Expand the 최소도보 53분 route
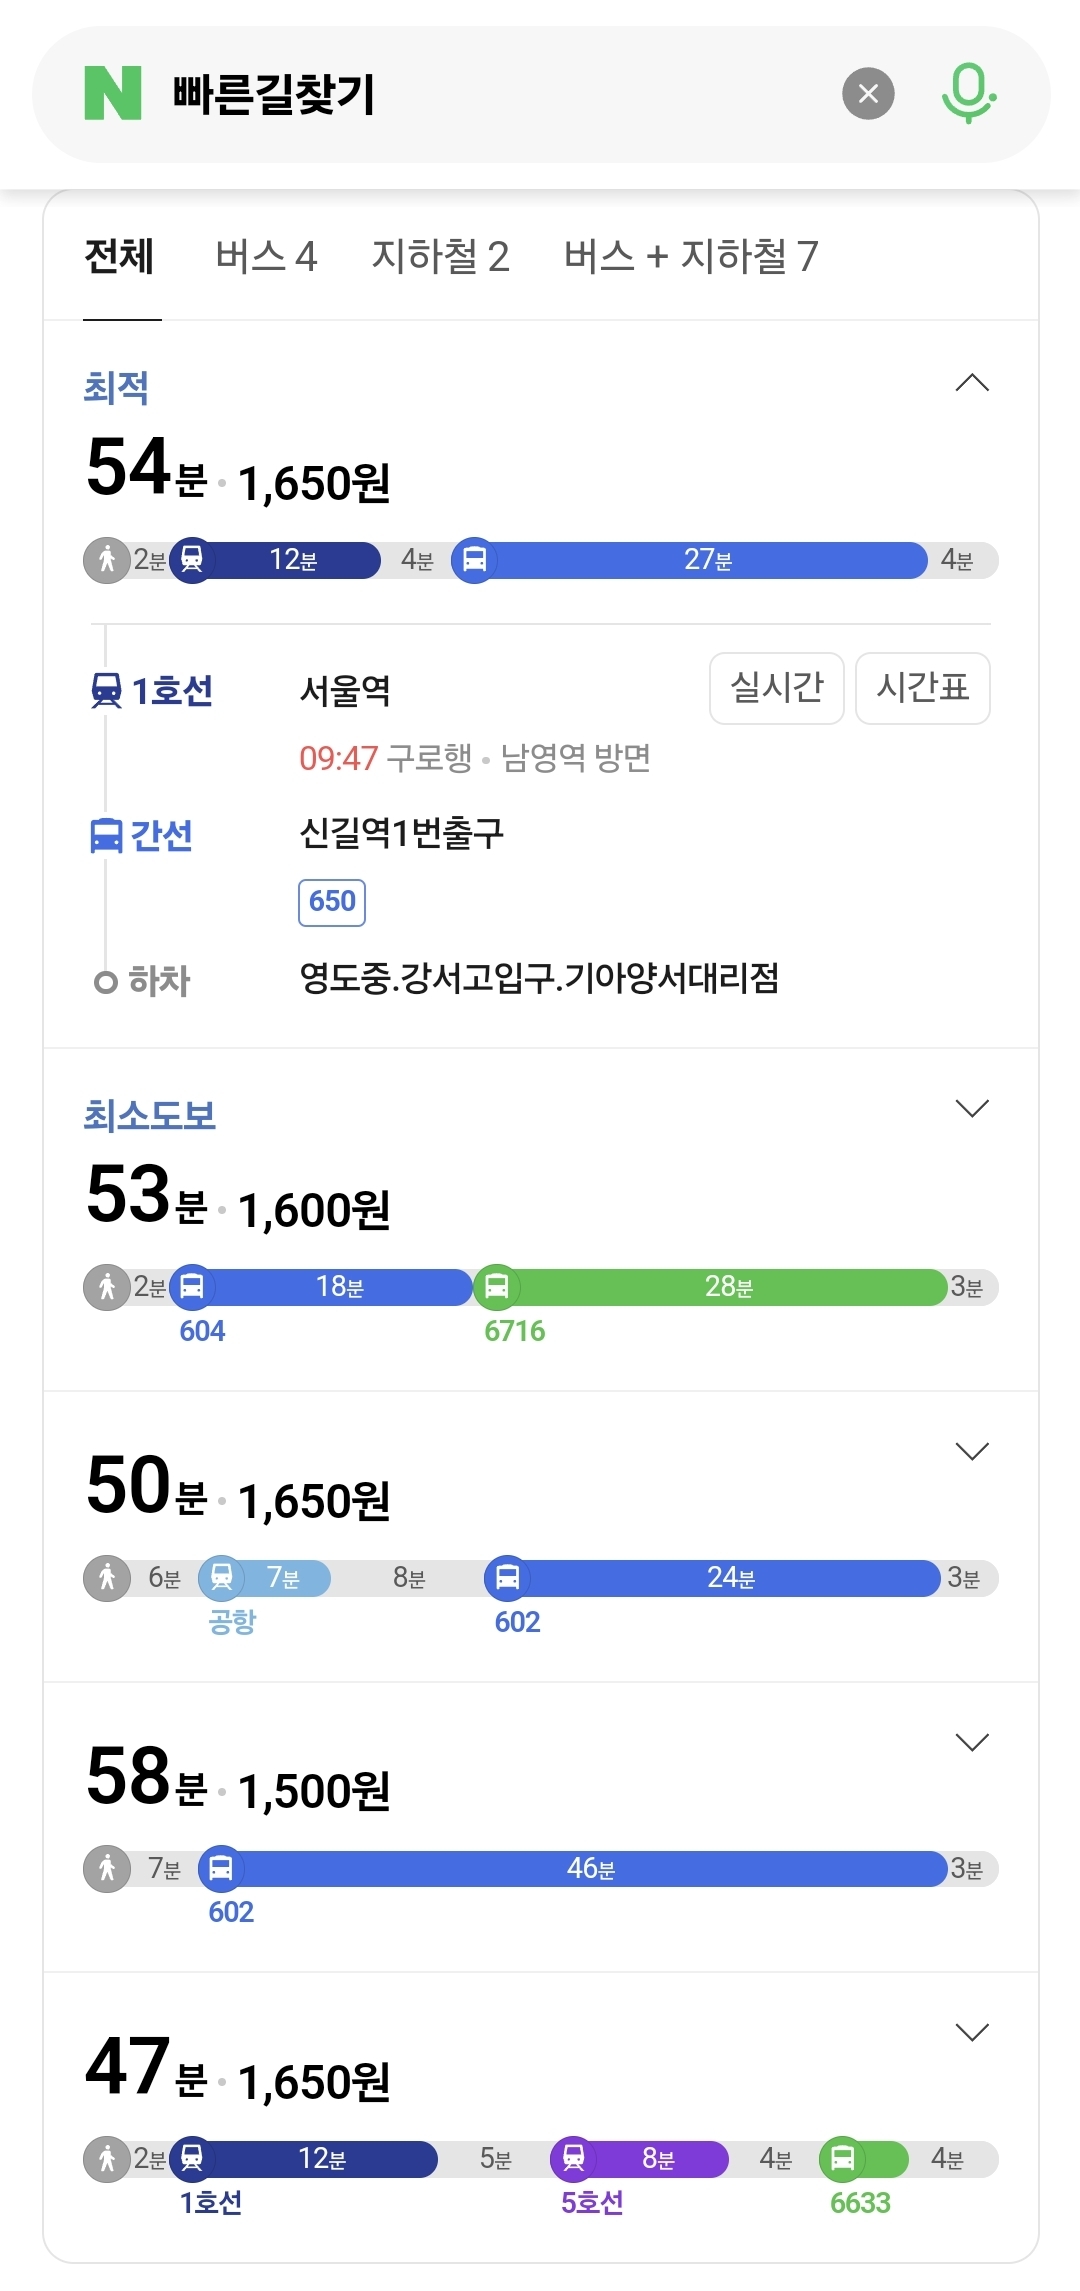Screen dimensions: 1080x2291 pos(972,1108)
